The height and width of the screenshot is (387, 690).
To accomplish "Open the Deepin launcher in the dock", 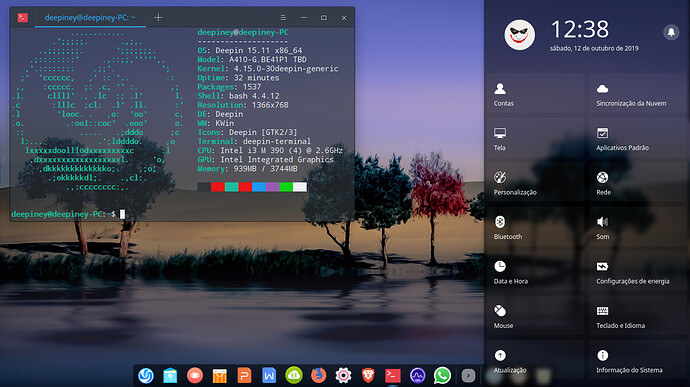I will click(x=146, y=376).
